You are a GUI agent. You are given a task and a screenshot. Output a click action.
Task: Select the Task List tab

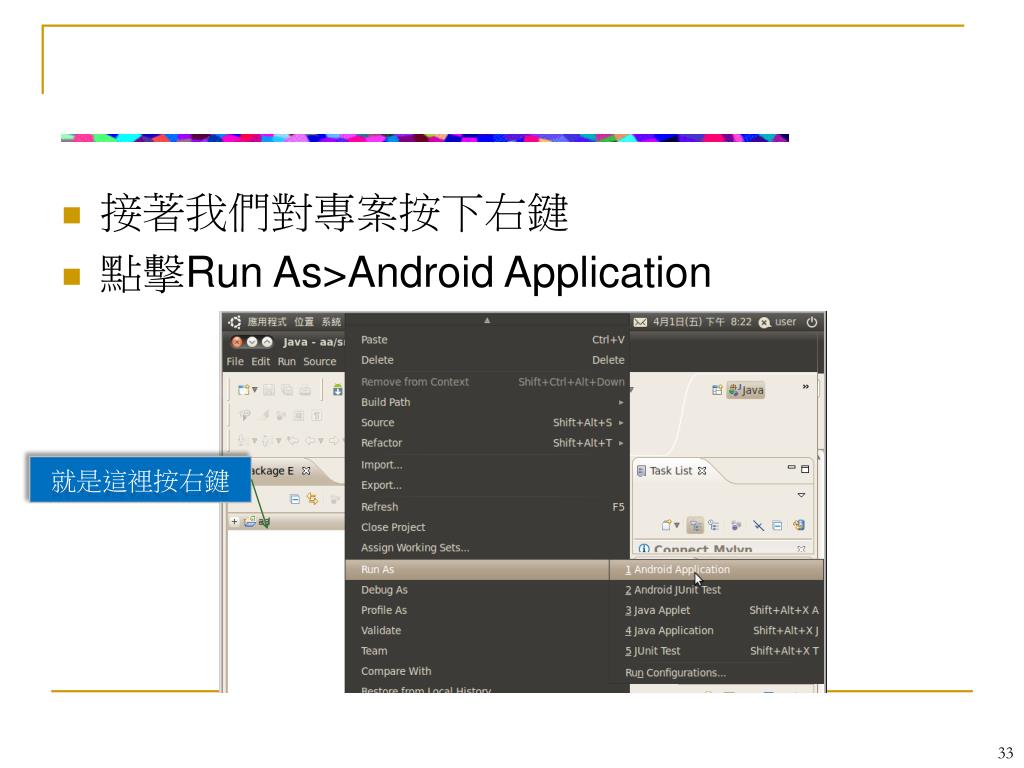point(671,470)
